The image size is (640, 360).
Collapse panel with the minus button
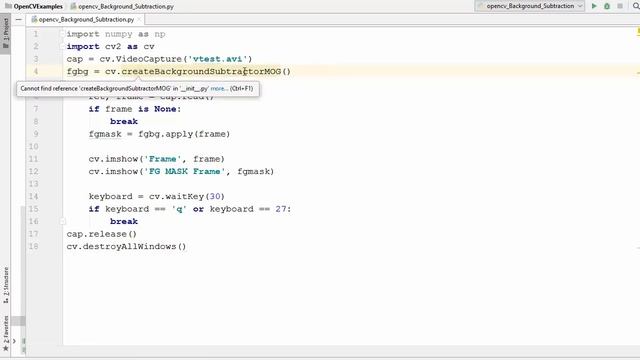coord(18,20)
